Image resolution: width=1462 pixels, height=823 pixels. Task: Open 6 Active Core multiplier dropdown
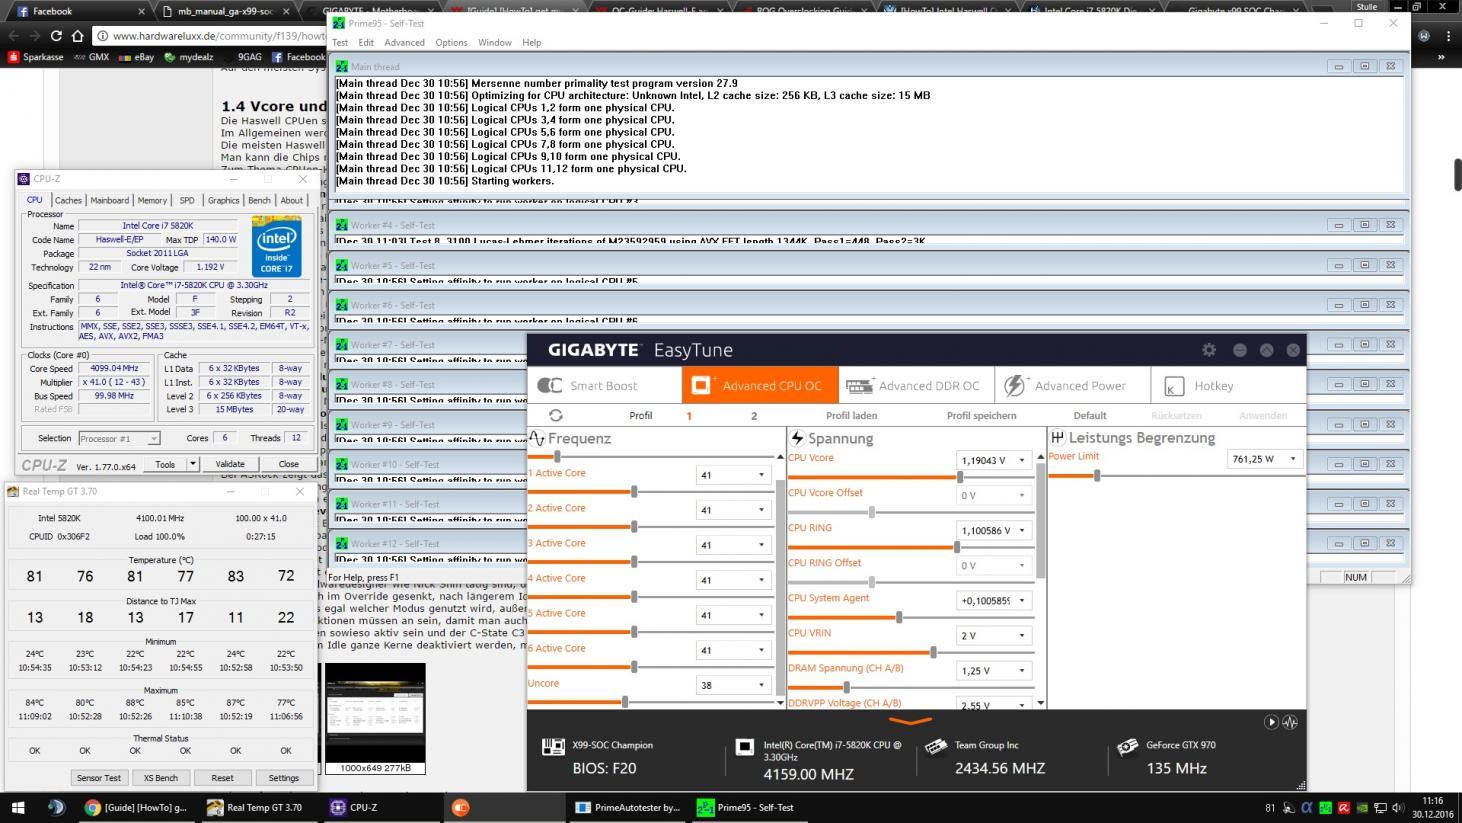coord(761,650)
